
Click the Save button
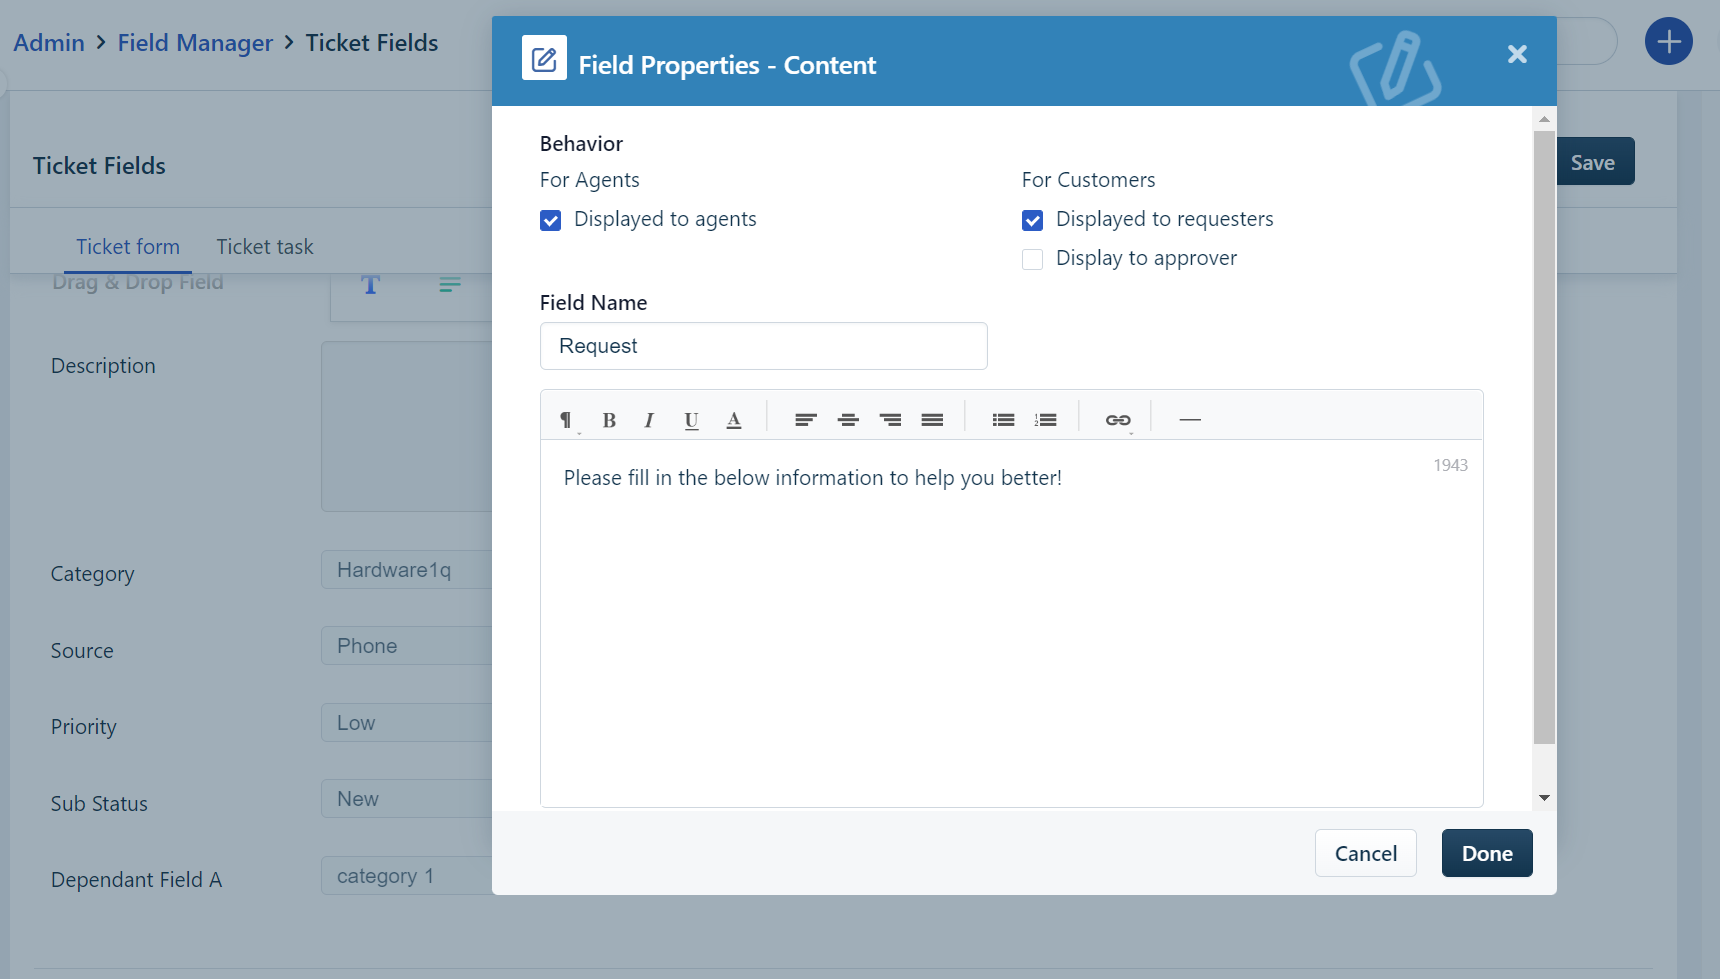[x=1595, y=162]
